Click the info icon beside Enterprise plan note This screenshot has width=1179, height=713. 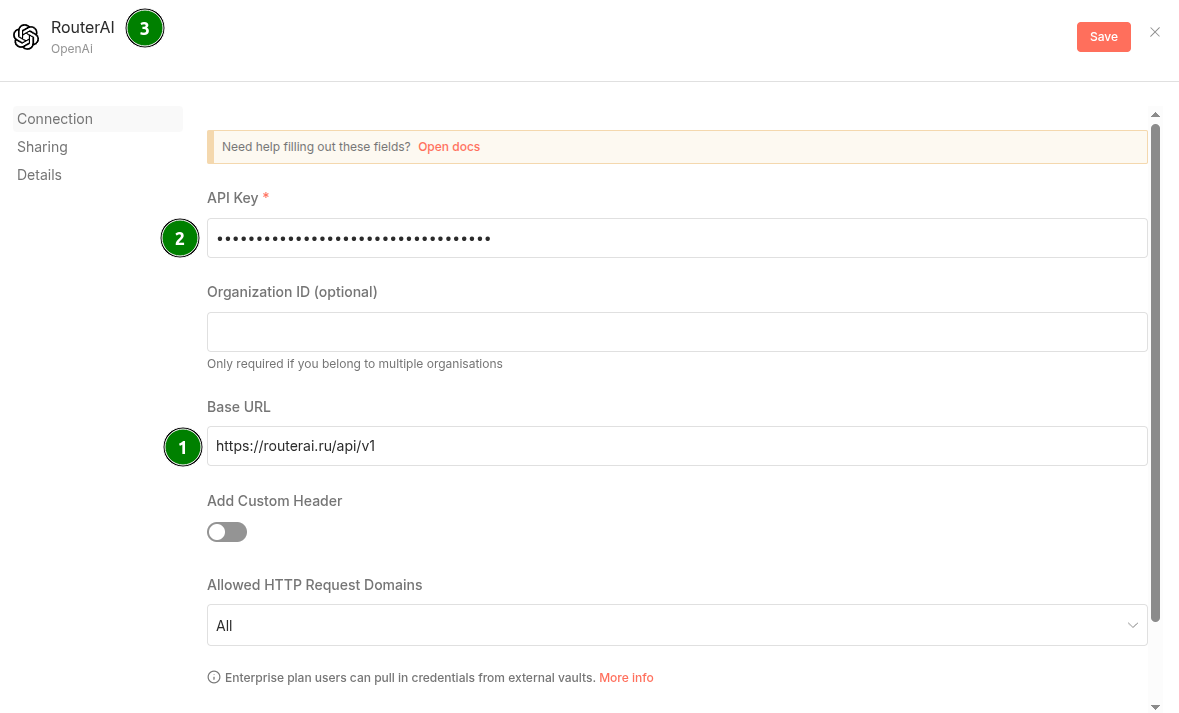(x=214, y=678)
